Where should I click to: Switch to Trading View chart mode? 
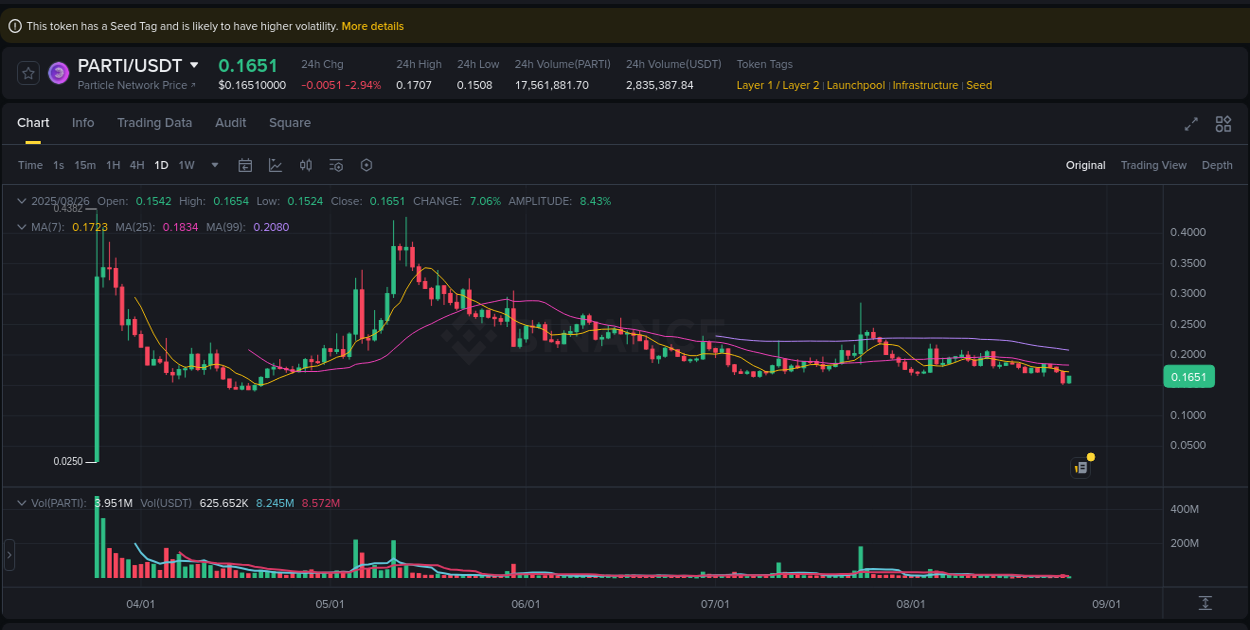click(1154, 165)
